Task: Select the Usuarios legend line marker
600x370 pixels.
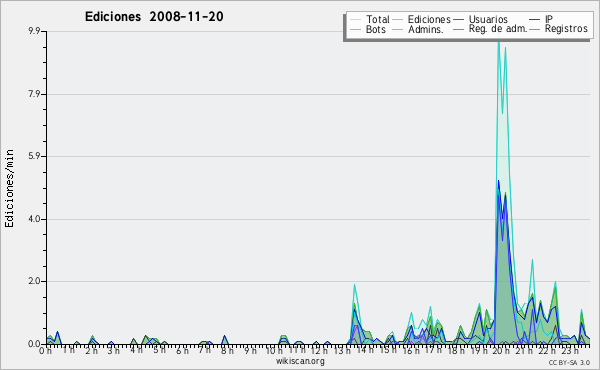Action: point(458,19)
